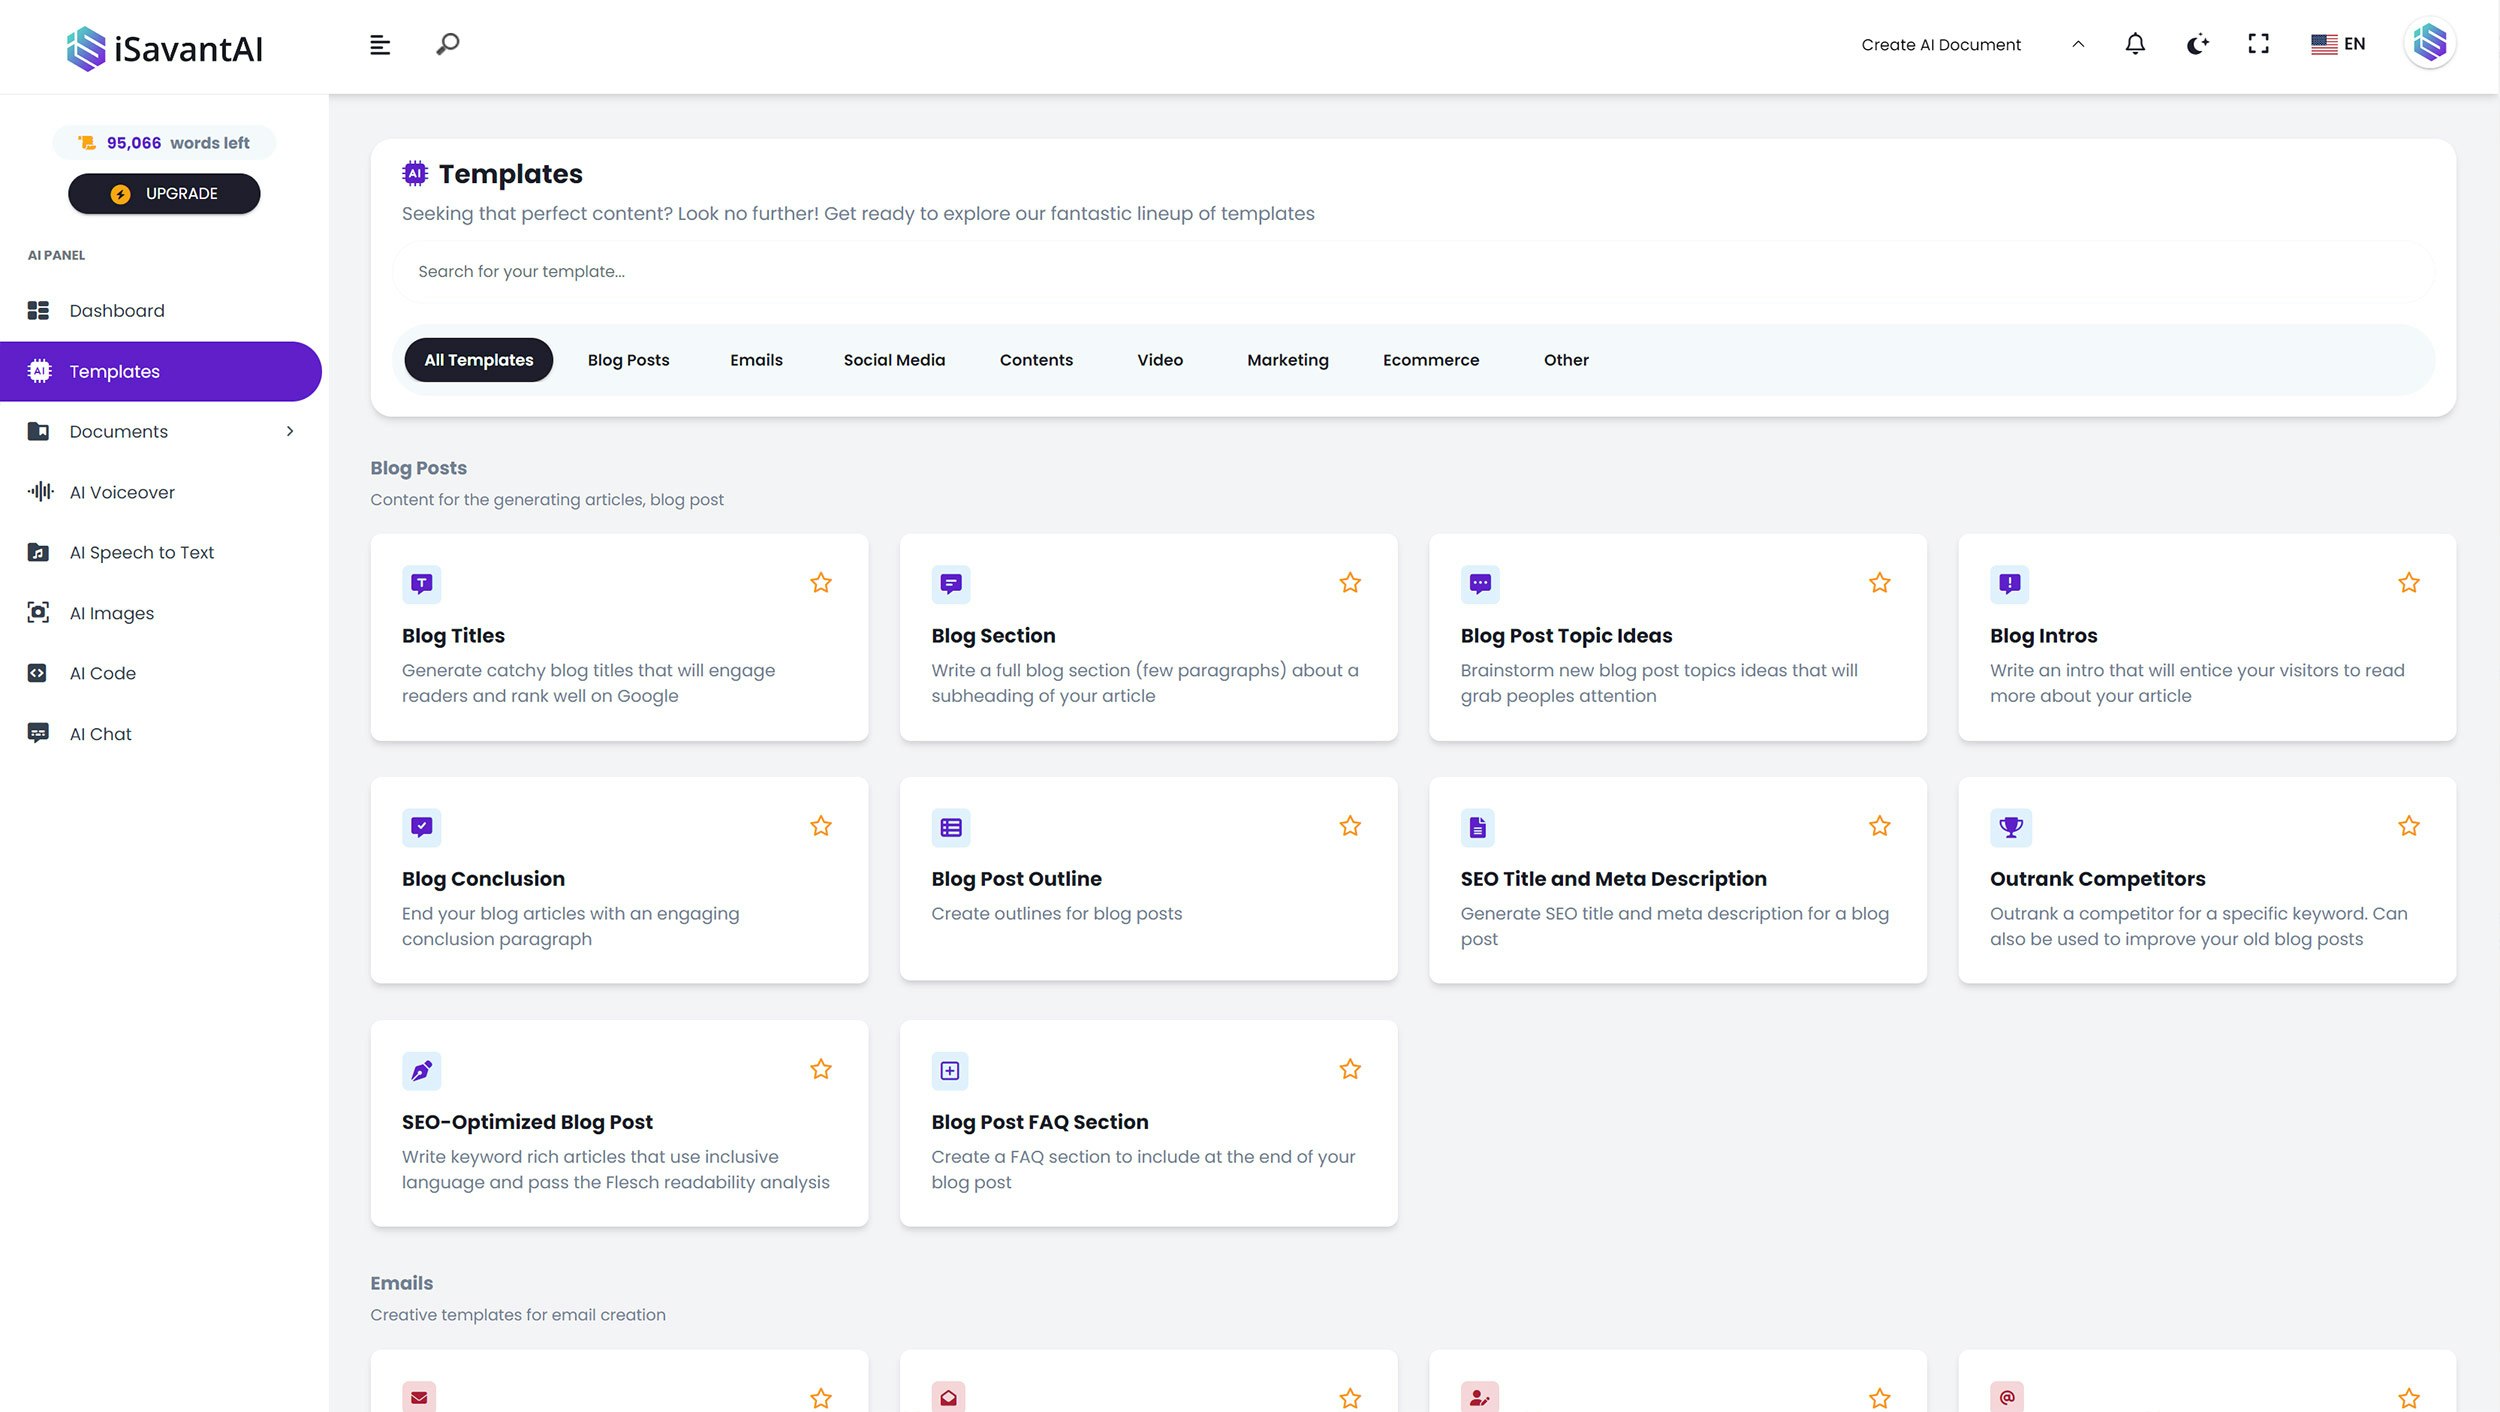Click the Outrank Competitors trophy icon
This screenshot has height=1412, width=2500.
click(2011, 827)
